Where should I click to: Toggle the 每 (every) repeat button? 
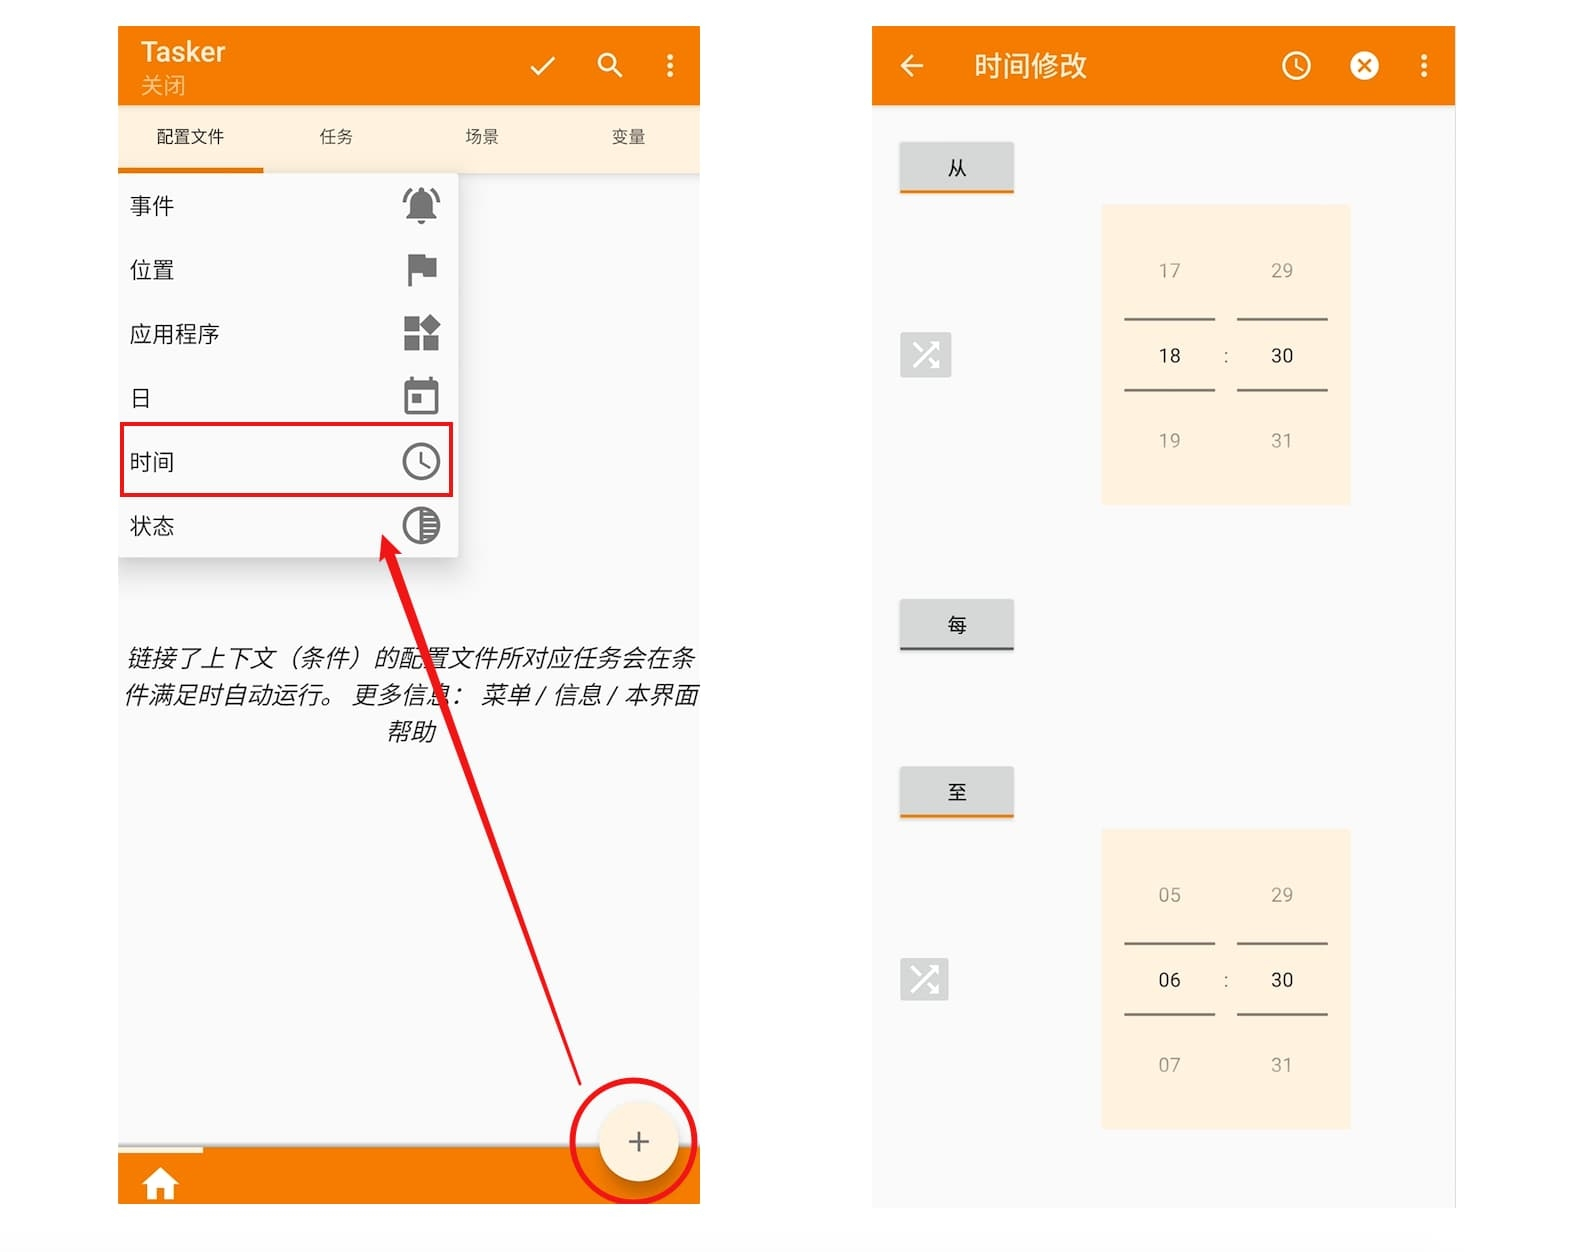[x=957, y=624]
